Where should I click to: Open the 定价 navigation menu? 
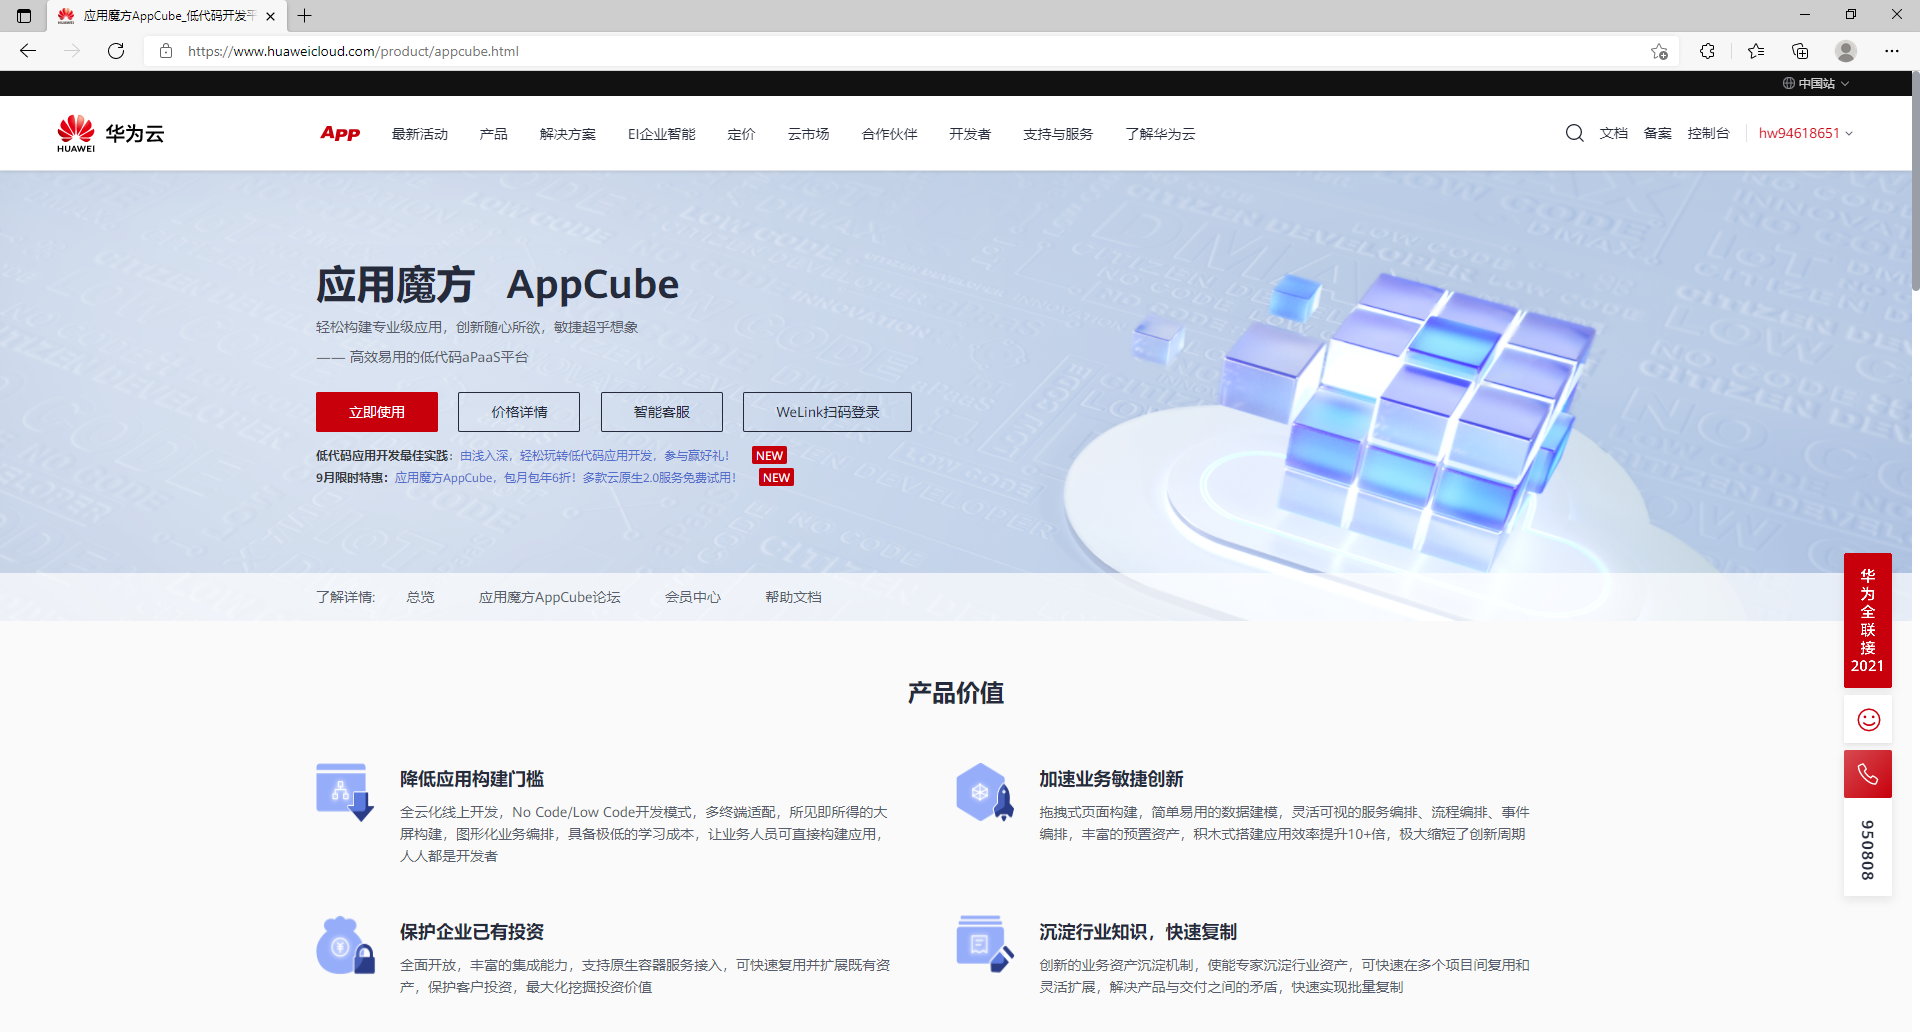pos(742,134)
